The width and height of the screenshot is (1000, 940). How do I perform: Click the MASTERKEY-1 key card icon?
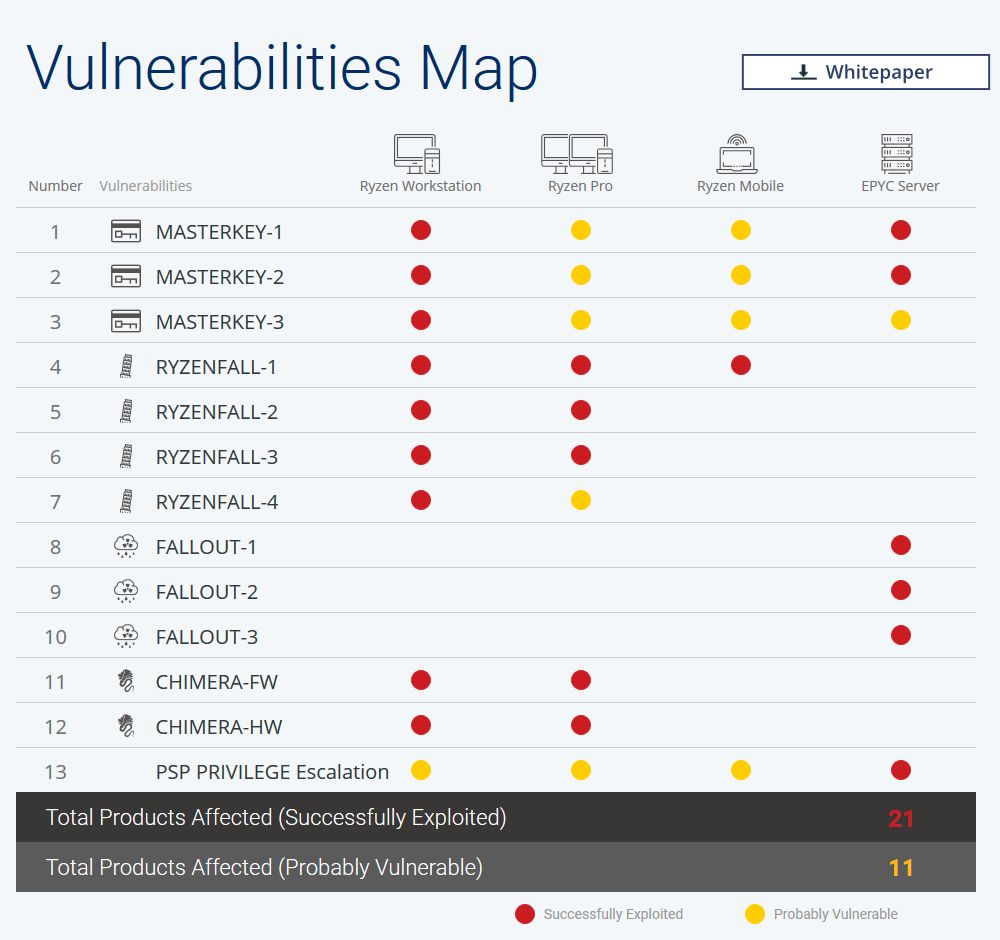[x=126, y=231]
